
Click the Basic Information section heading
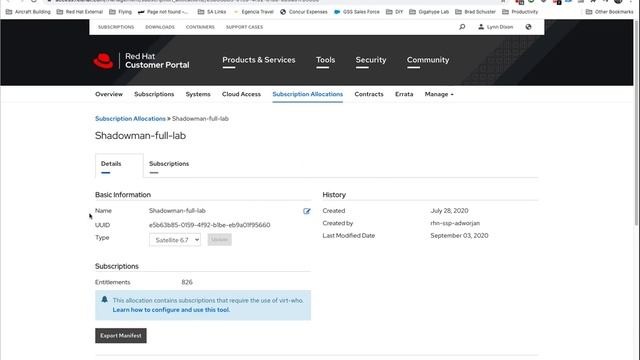coord(123,195)
